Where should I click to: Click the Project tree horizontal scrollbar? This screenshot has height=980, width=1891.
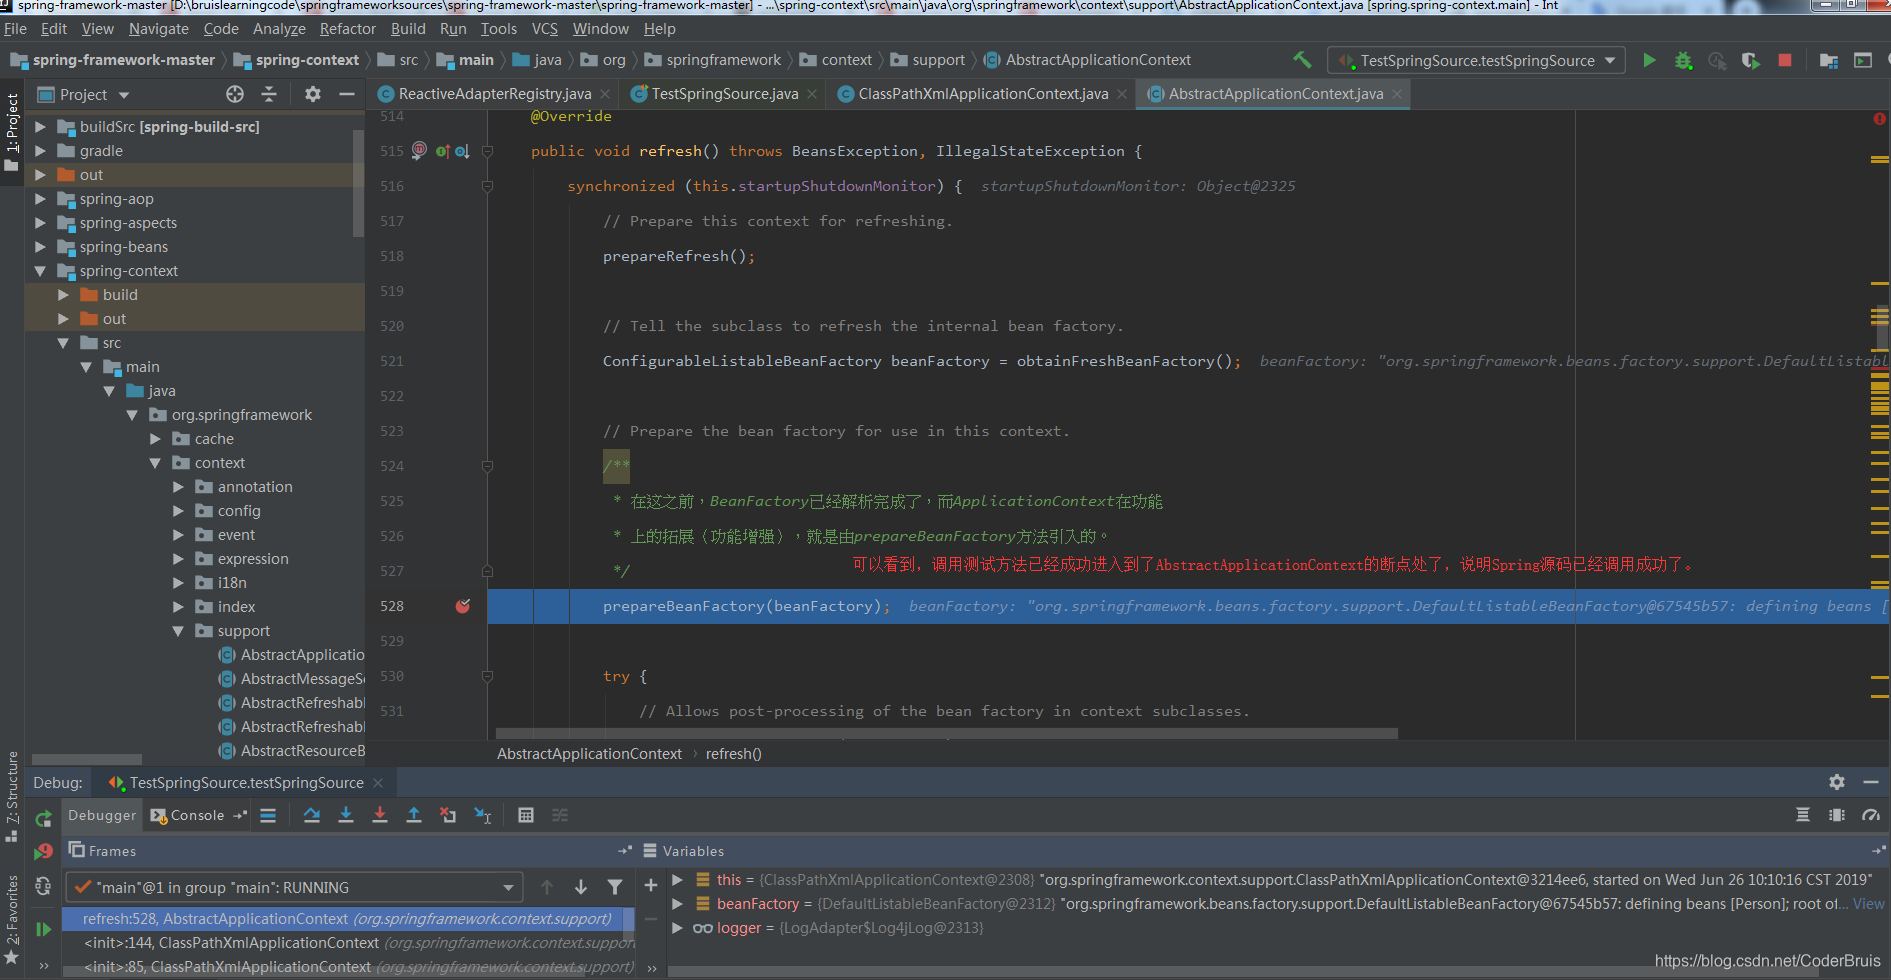tap(86, 759)
